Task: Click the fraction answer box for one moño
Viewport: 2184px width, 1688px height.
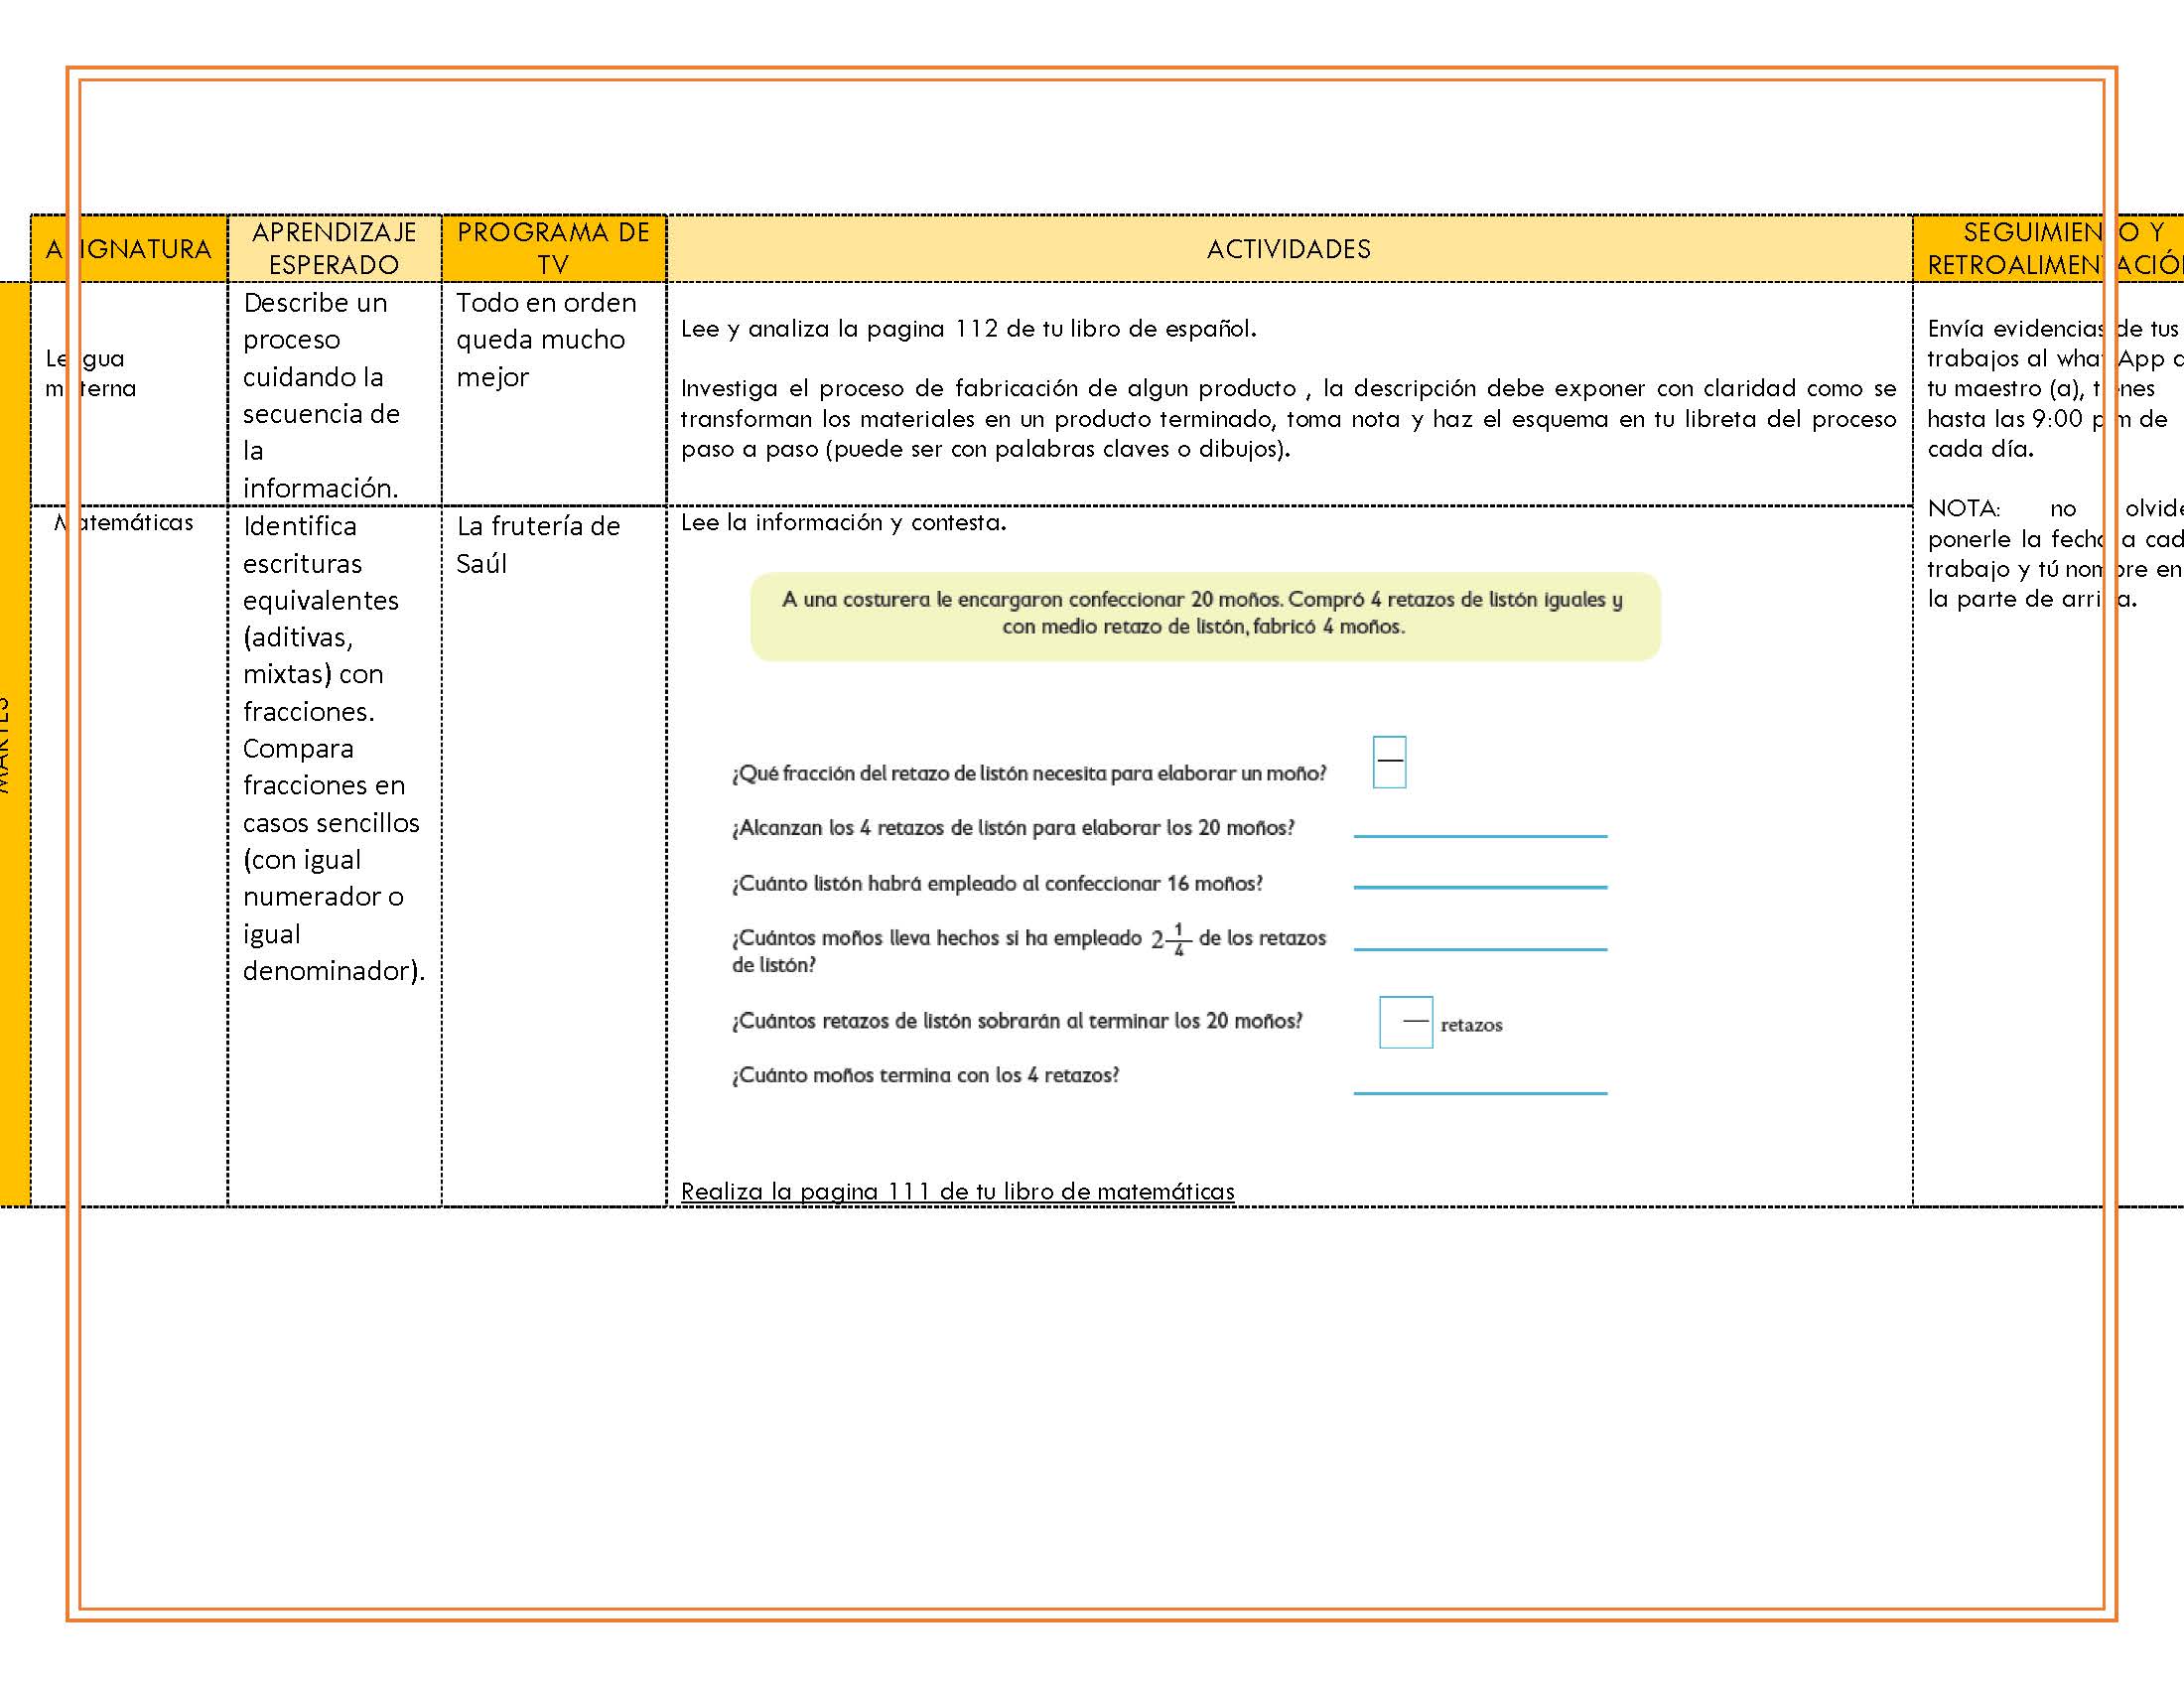Action: 1389,761
